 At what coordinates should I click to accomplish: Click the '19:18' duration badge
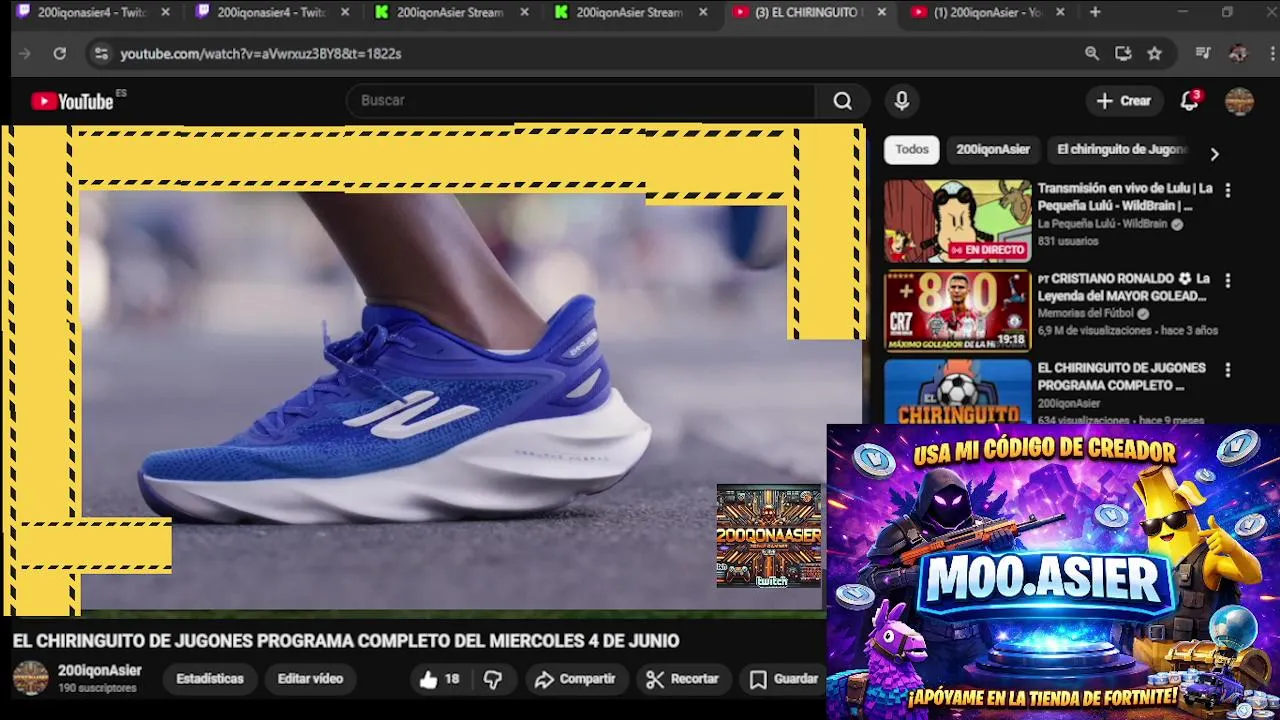pyautogui.click(x=1011, y=340)
